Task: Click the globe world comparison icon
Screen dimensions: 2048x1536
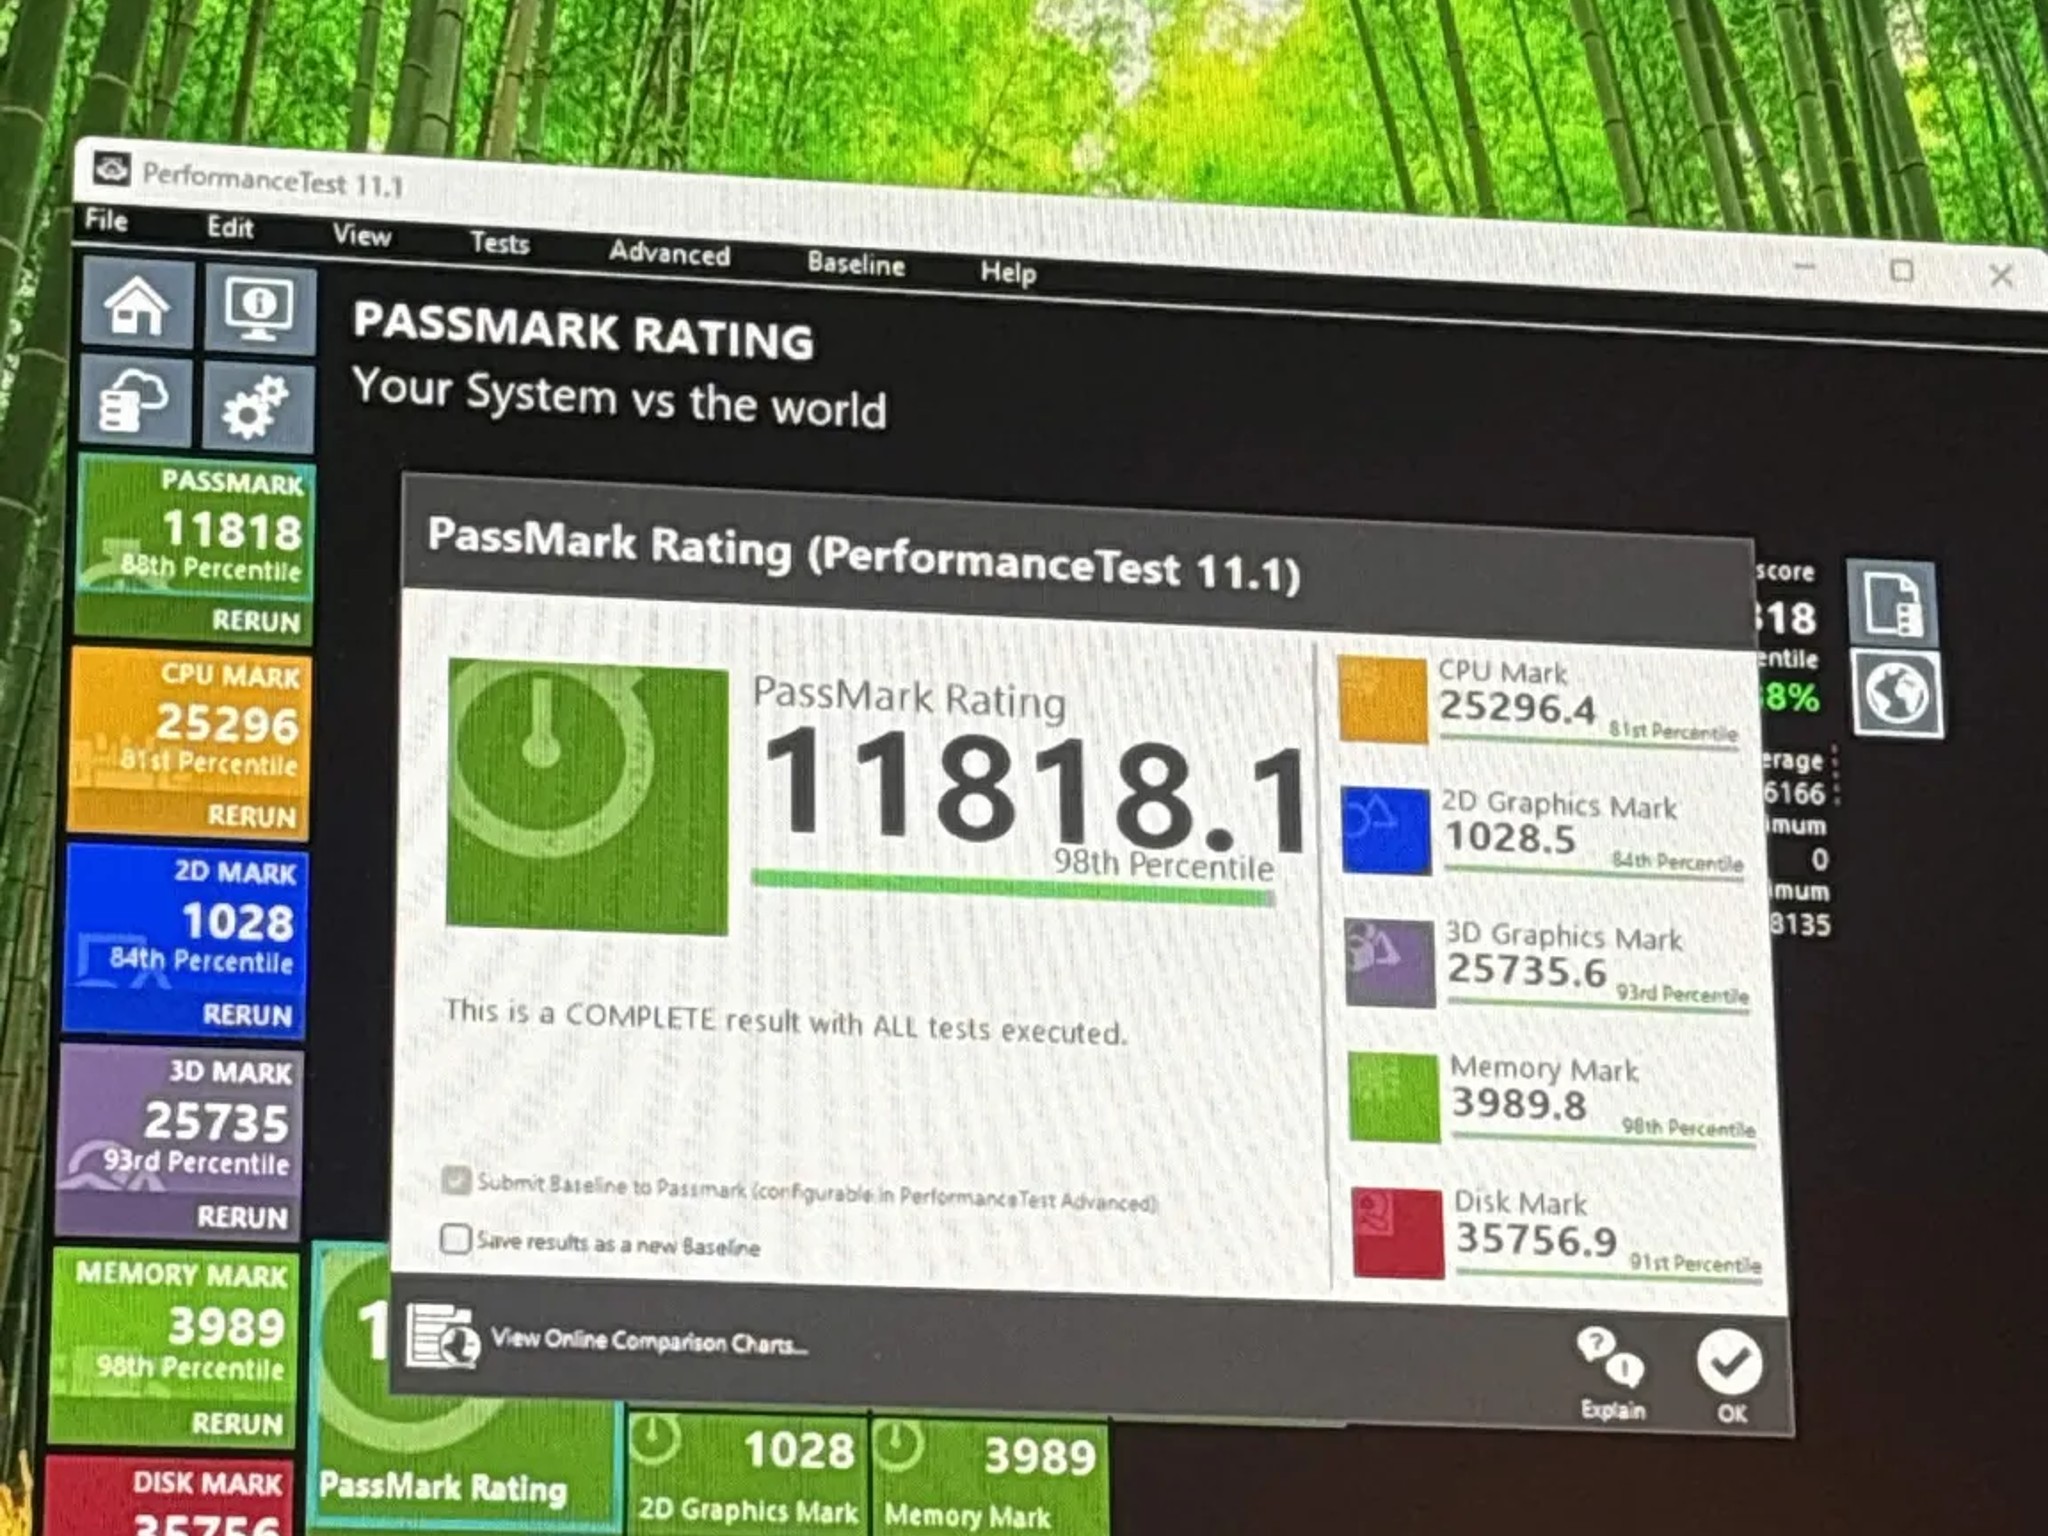Action: point(1896,693)
